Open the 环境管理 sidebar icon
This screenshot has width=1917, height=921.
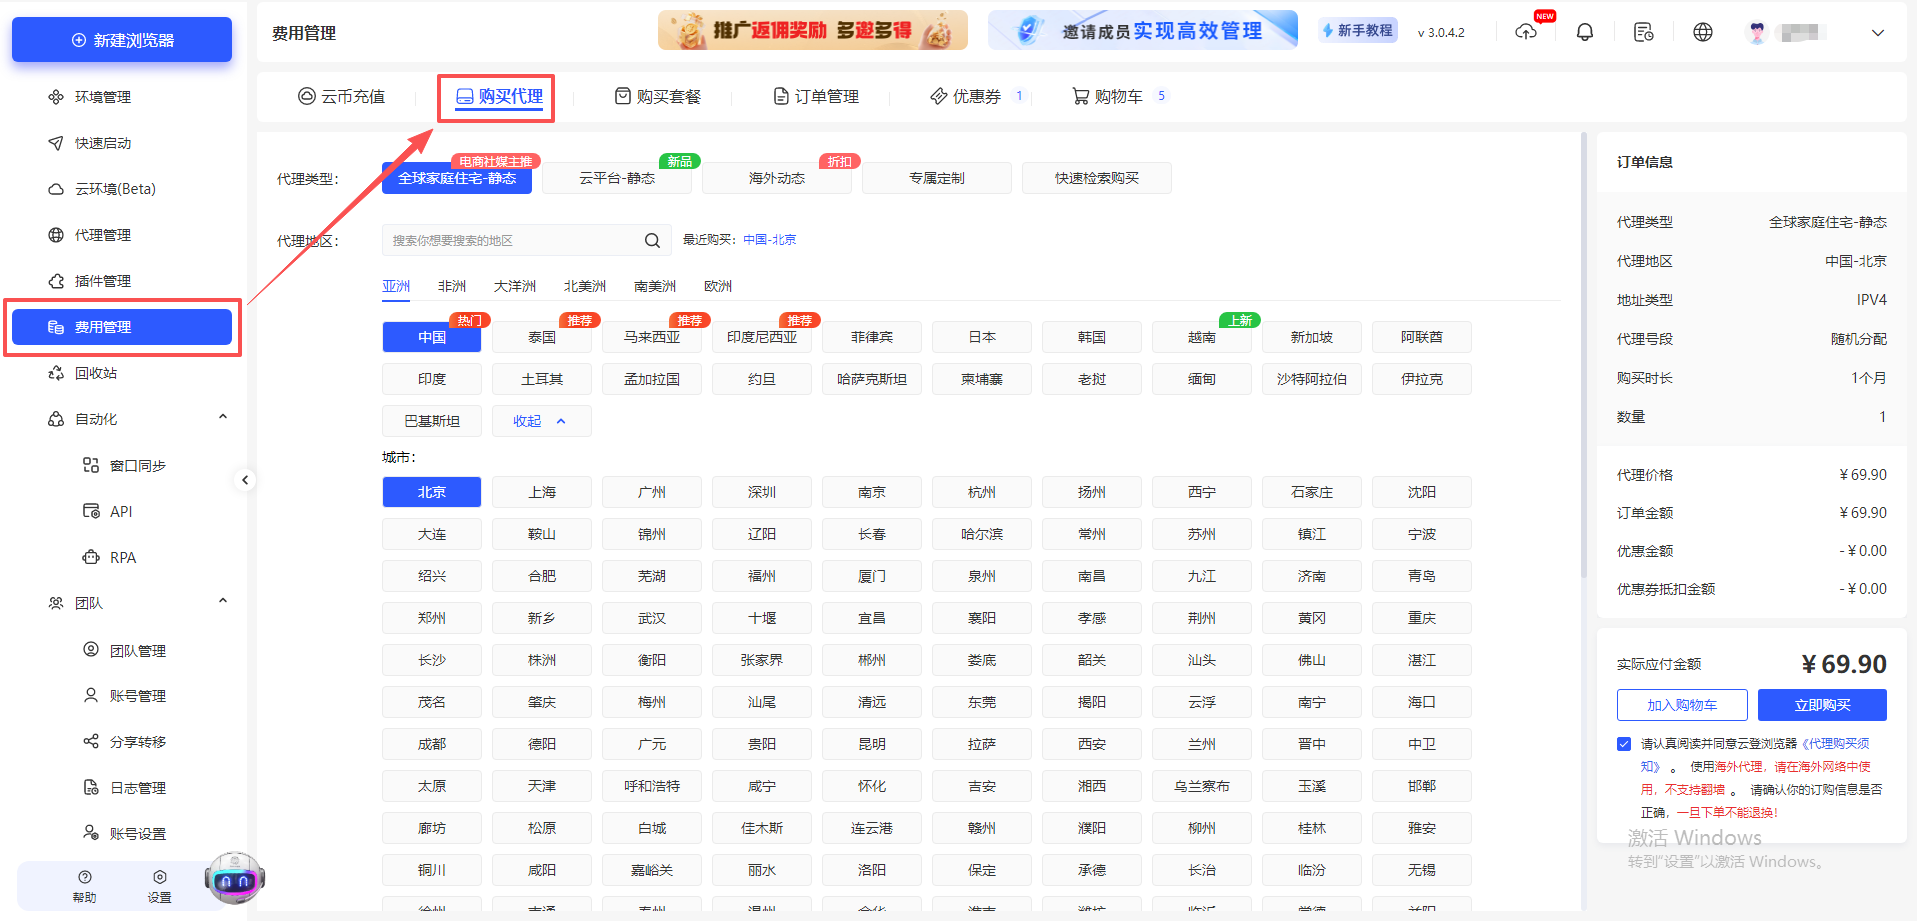click(x=56, y=96)
